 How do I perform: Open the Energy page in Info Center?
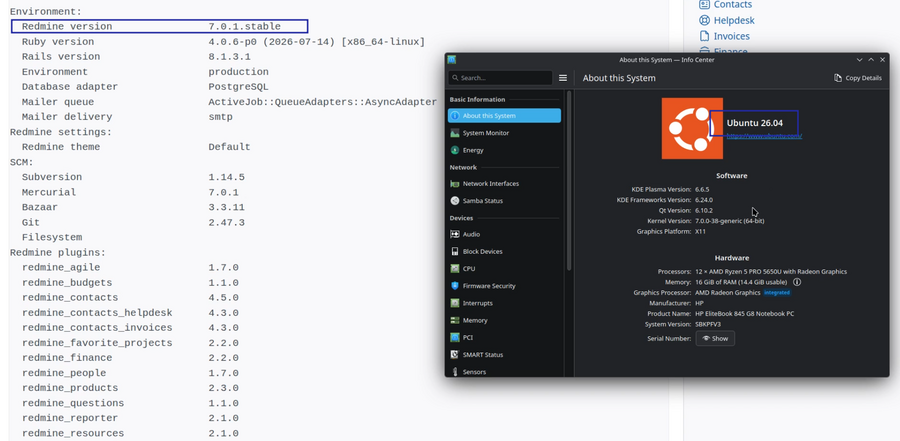(x=505, y=150)
